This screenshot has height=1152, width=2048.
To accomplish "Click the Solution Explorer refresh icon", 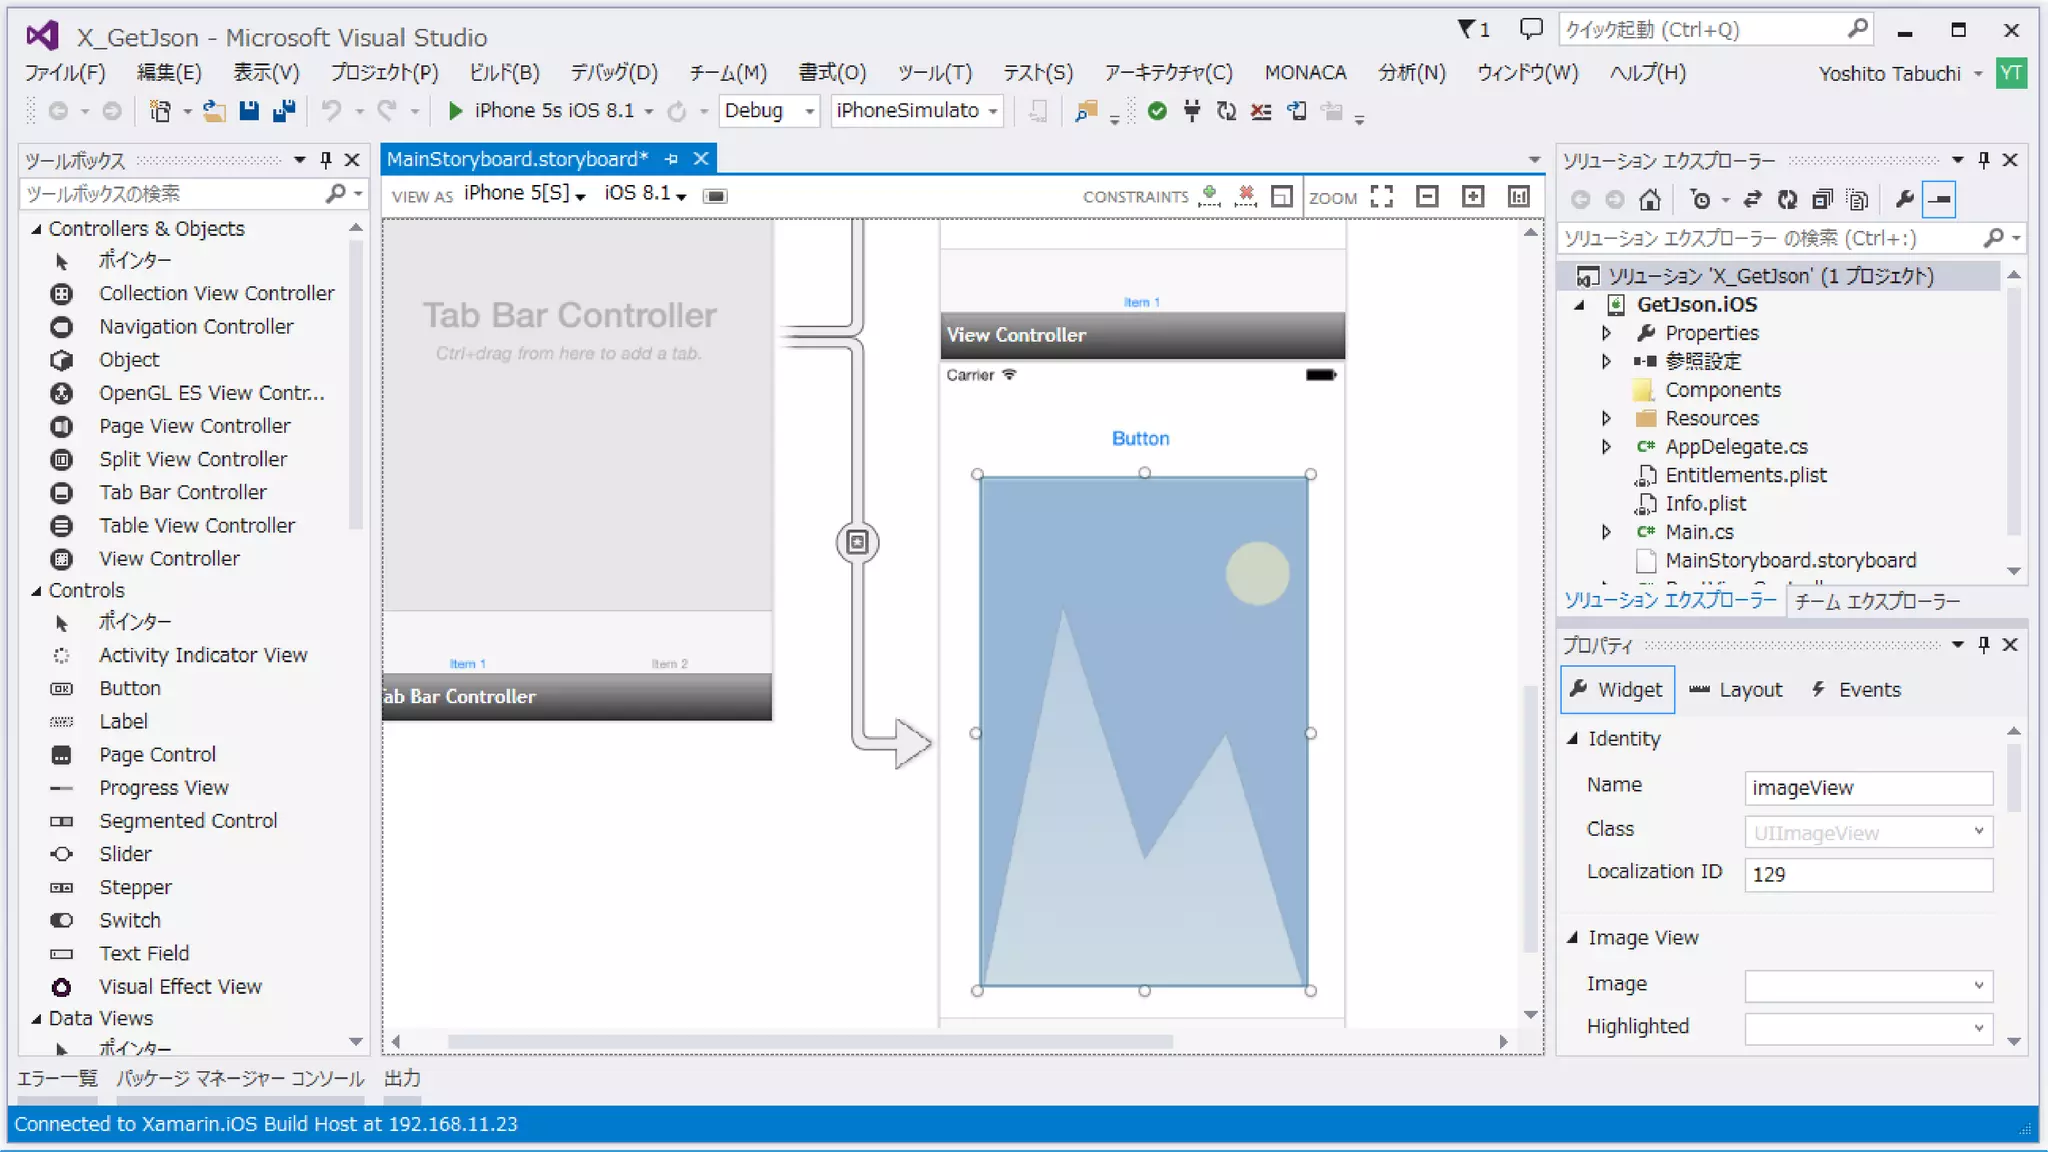I will tap(1787, 200).
